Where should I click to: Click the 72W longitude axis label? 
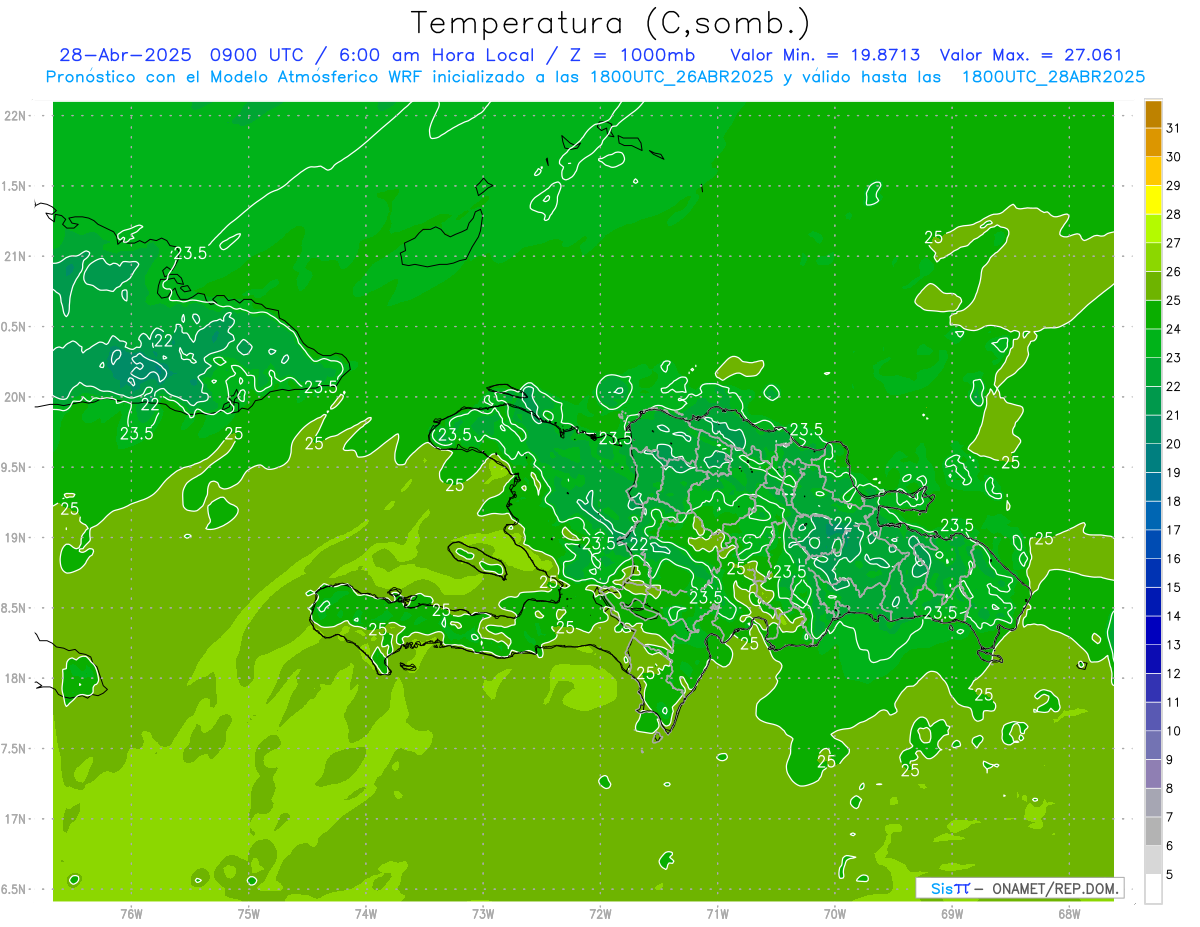[600, 913]
